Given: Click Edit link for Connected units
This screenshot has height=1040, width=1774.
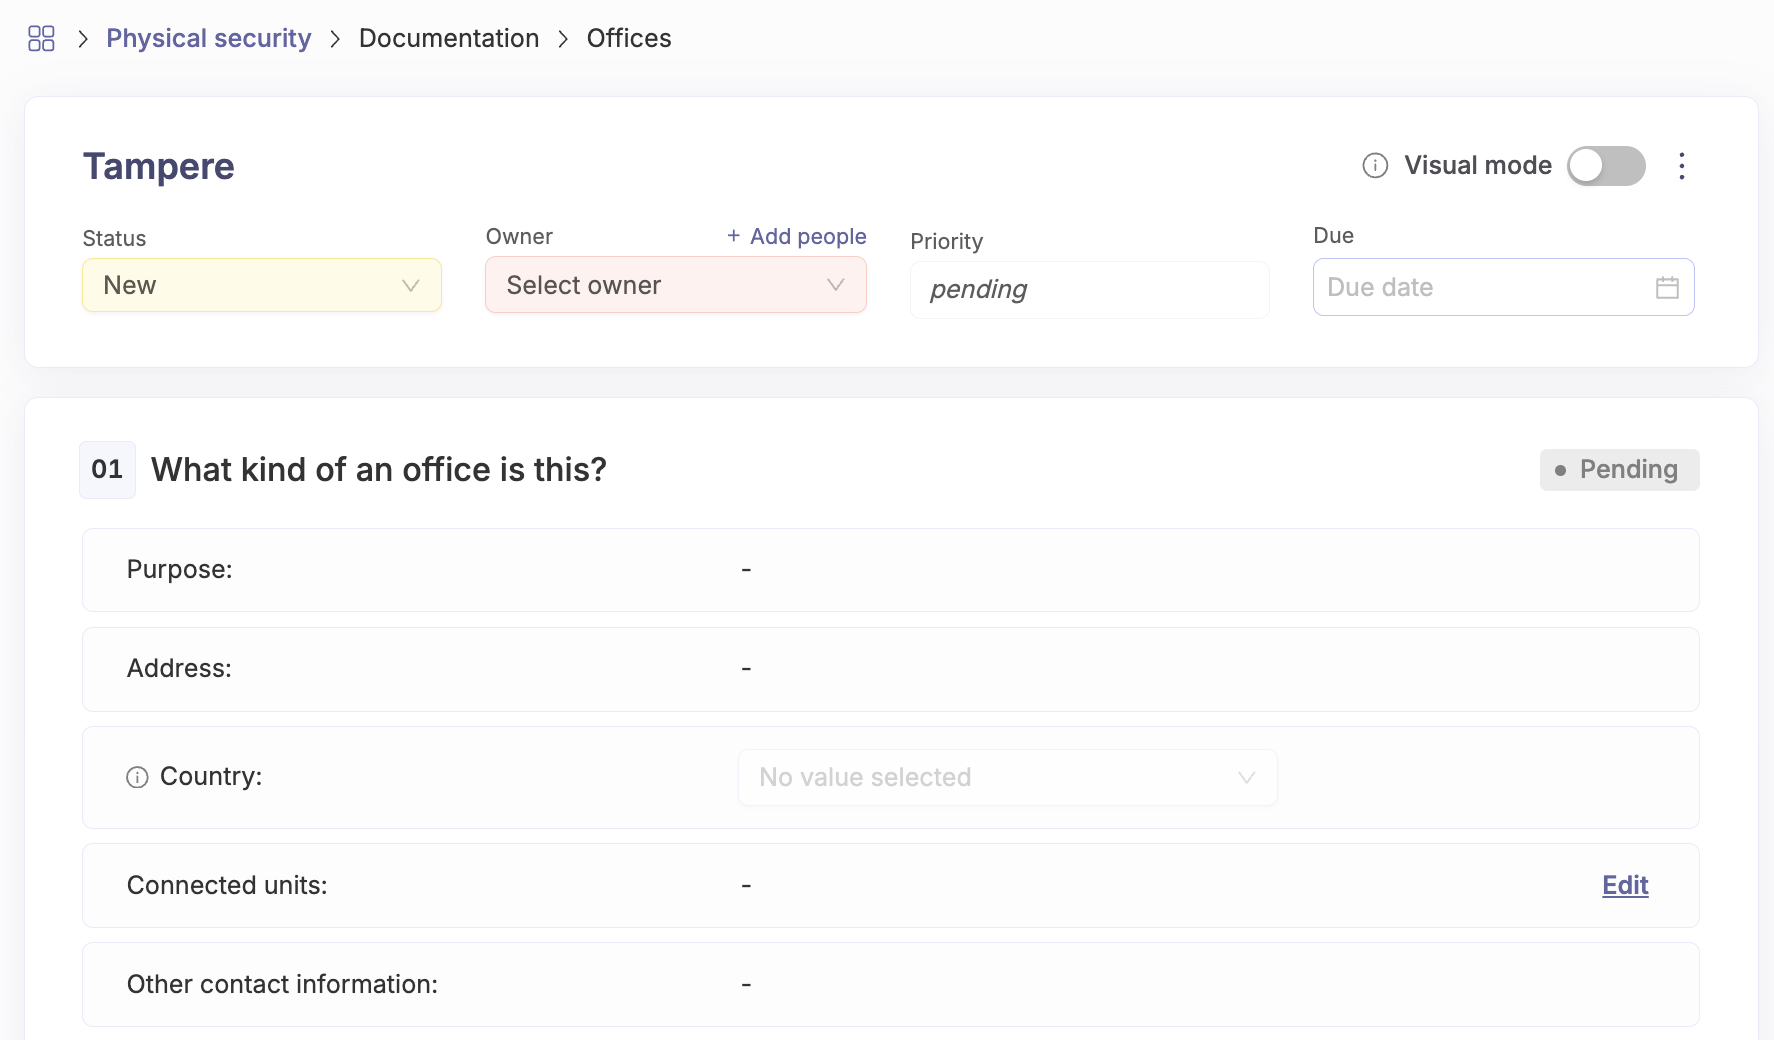Looking at the screenshot, I should click(x=1625, y=885).
